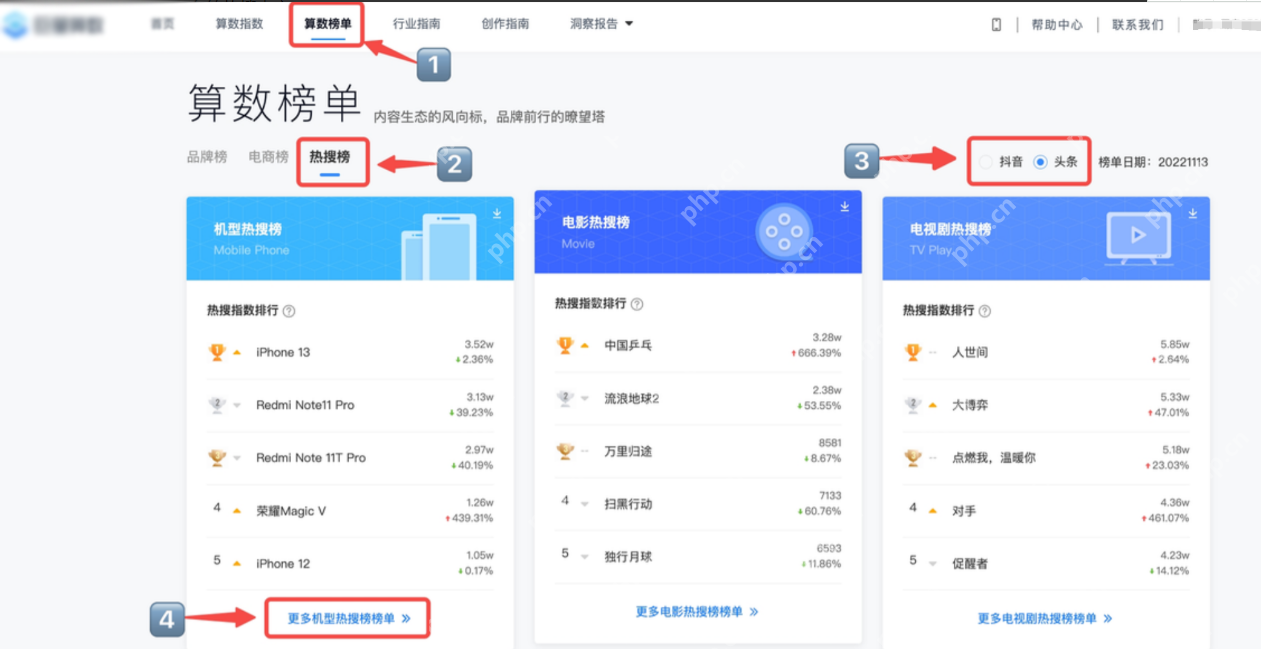Open 更多电视剧热搜榜榜单 link

(x=1045, y=618)
